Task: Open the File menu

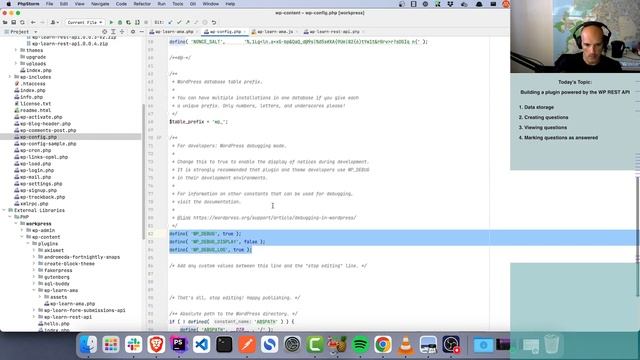Action: click(x=49, y=4)
